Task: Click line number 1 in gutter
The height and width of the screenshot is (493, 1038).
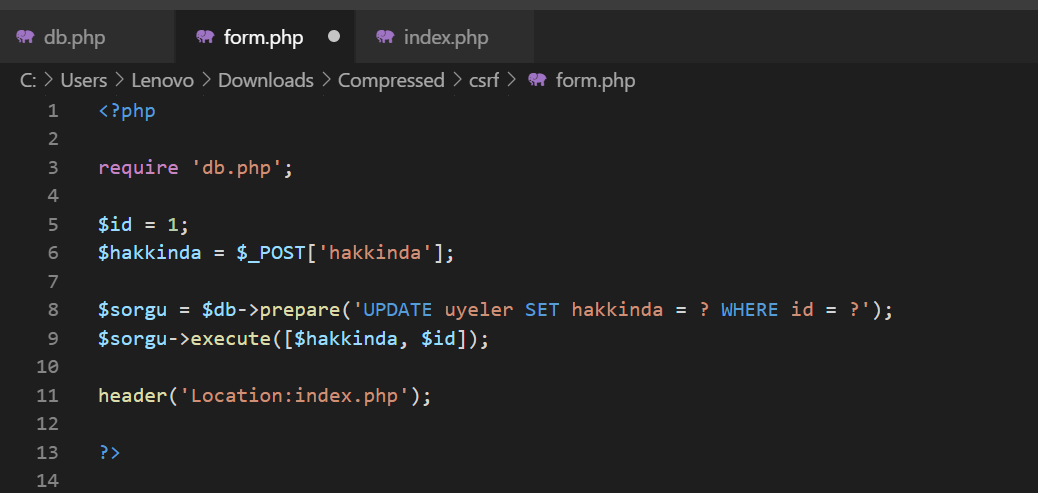Action: point(52,111)
